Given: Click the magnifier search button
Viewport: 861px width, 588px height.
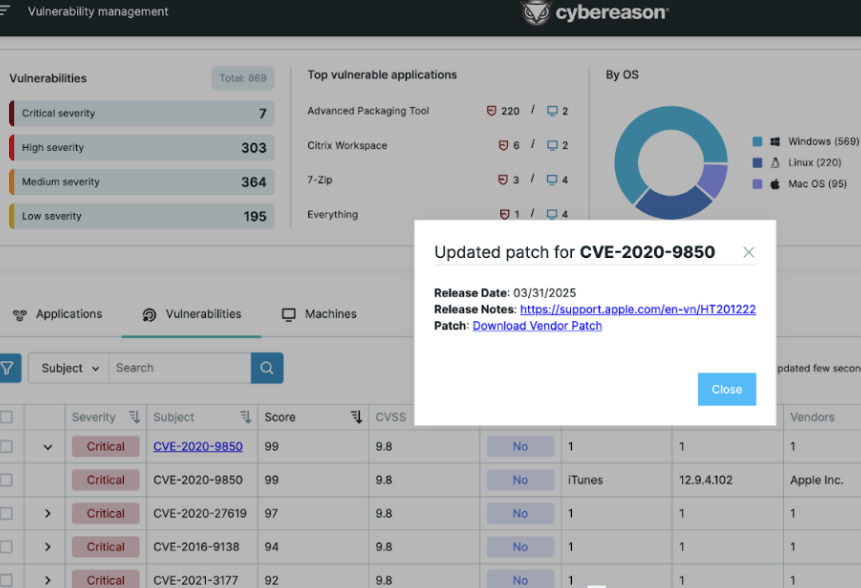Looking at the screenshot, I should 267,368.
